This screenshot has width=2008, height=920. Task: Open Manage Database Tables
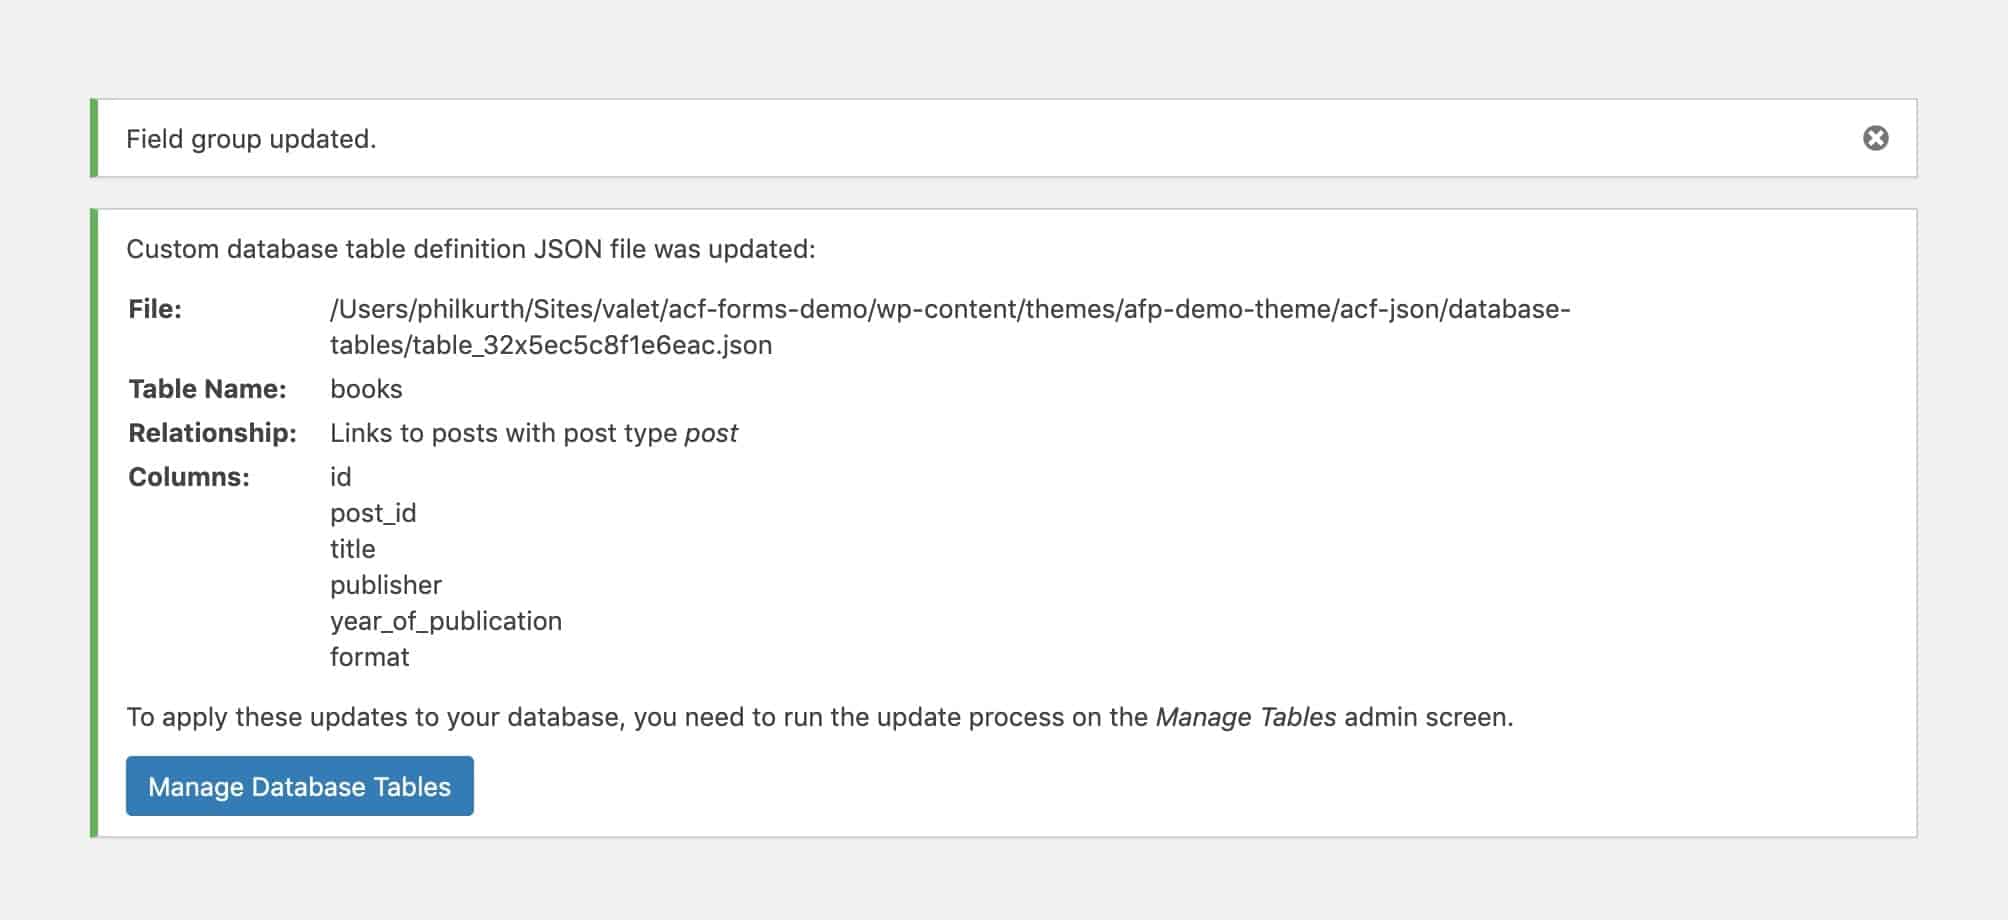click(299, 786)
